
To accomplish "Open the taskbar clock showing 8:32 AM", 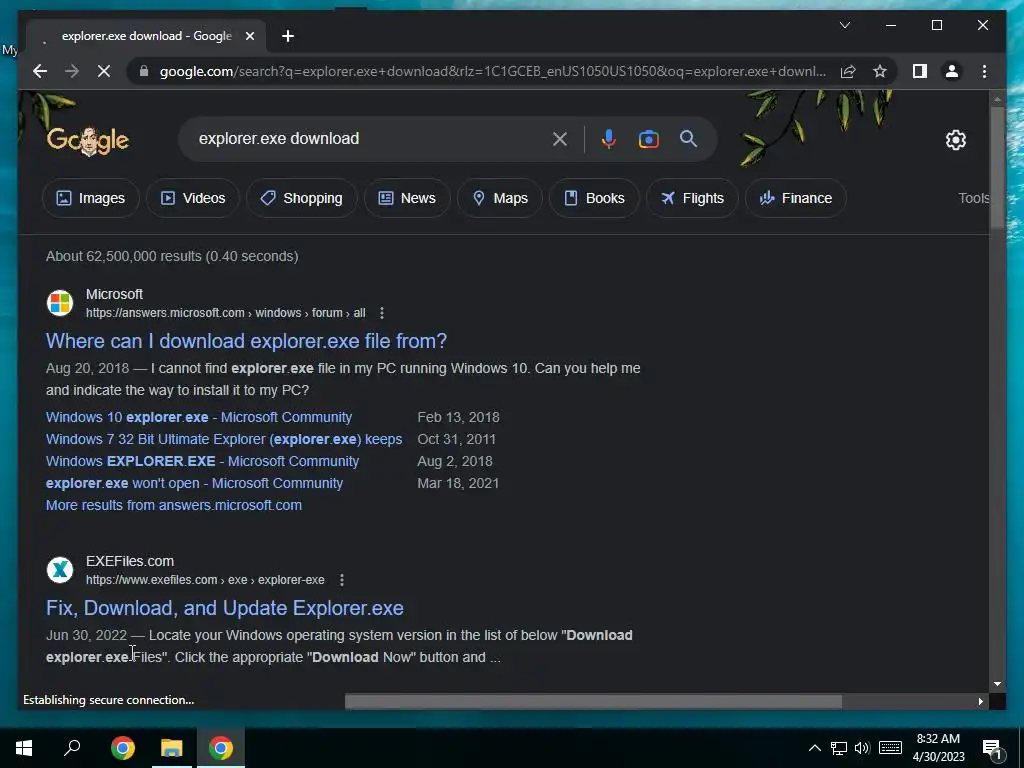I will [938, 748].
